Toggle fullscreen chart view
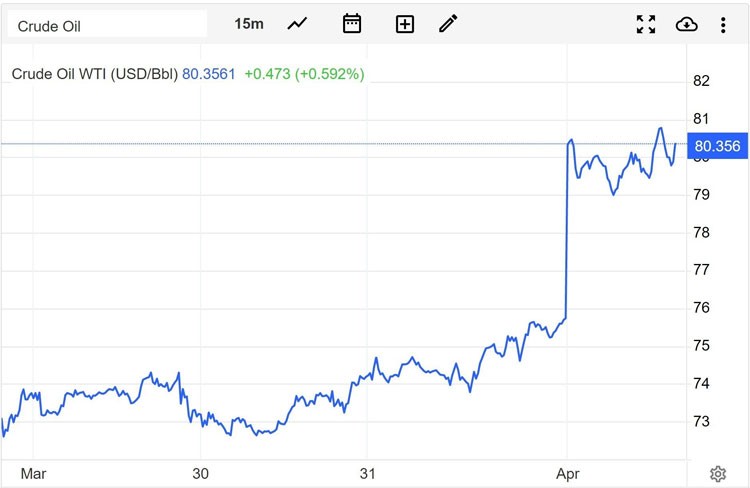Image resolution: width=750 pixels, height=488 pixels. click(646, 24)
